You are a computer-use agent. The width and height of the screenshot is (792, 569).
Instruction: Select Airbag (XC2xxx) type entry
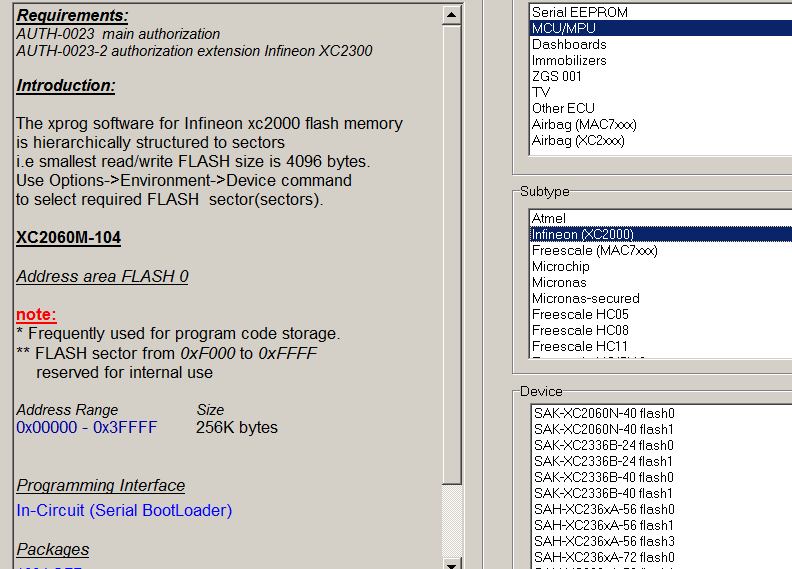pyautogui.click(x=661, y=140)
